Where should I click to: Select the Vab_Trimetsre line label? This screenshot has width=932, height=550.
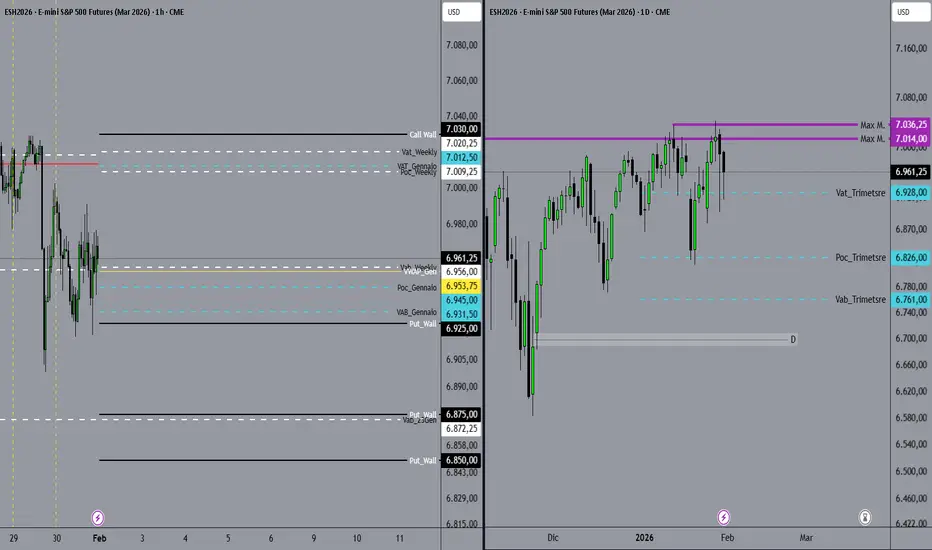(860, 300)
